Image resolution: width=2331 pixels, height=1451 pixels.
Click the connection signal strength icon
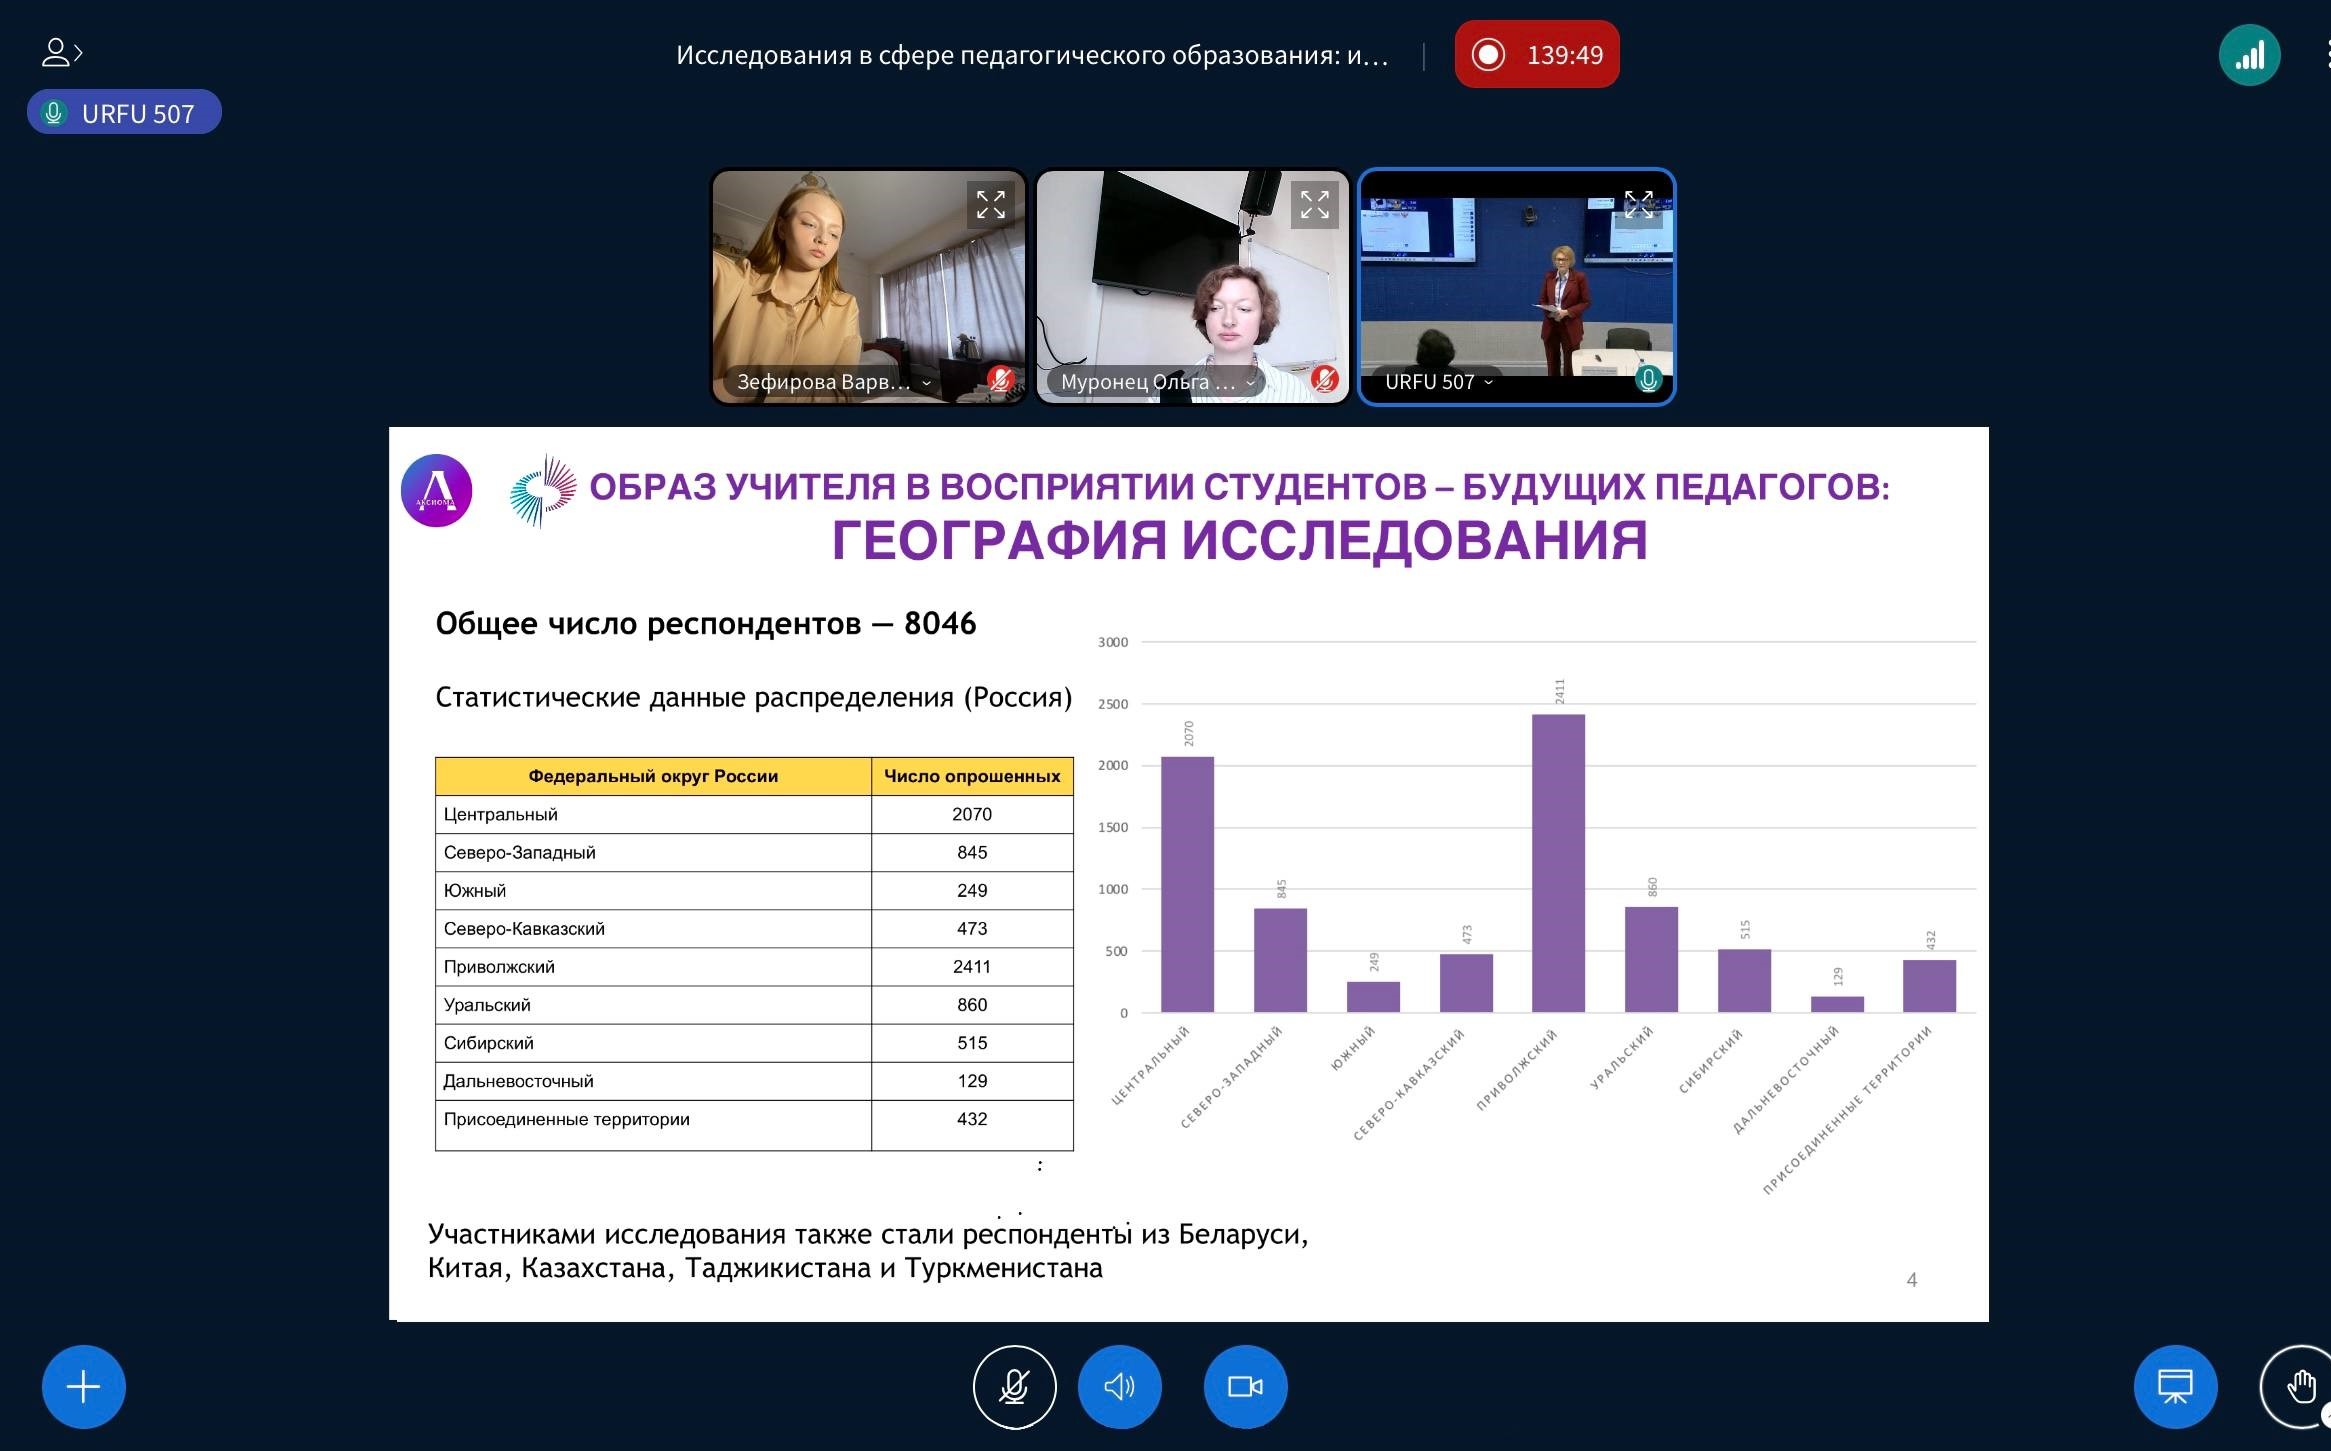pos(2249,55)
